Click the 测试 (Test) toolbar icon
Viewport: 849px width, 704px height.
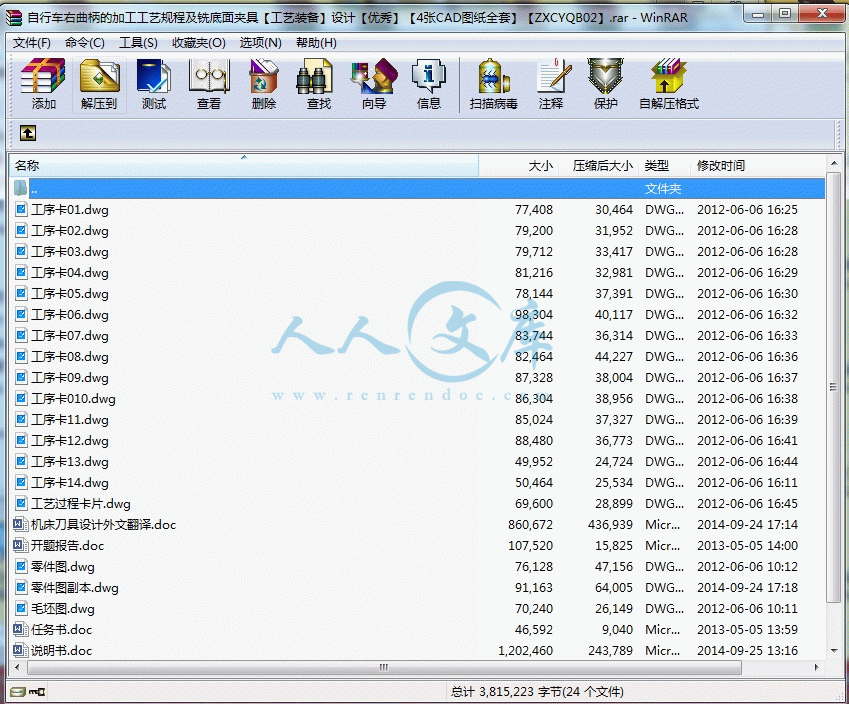click(x=154, y=76)
